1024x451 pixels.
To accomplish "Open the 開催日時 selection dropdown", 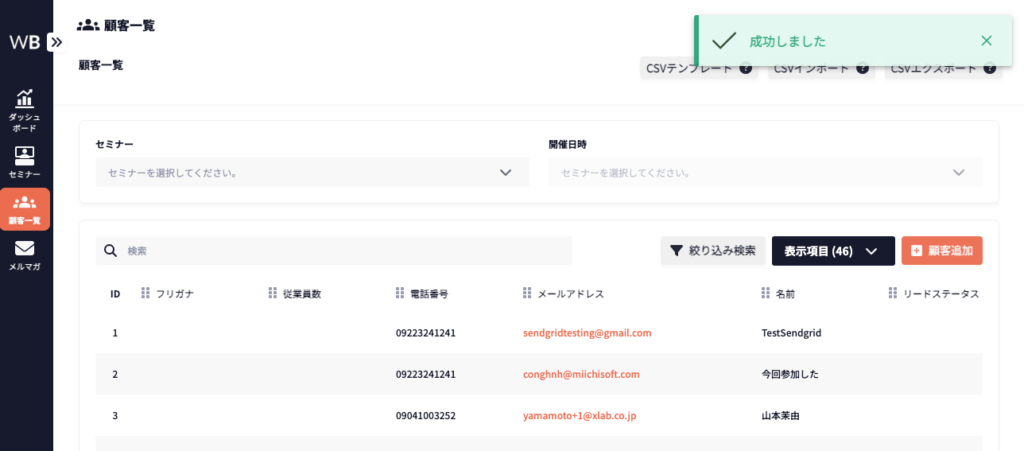I will [x=765, y=172].
